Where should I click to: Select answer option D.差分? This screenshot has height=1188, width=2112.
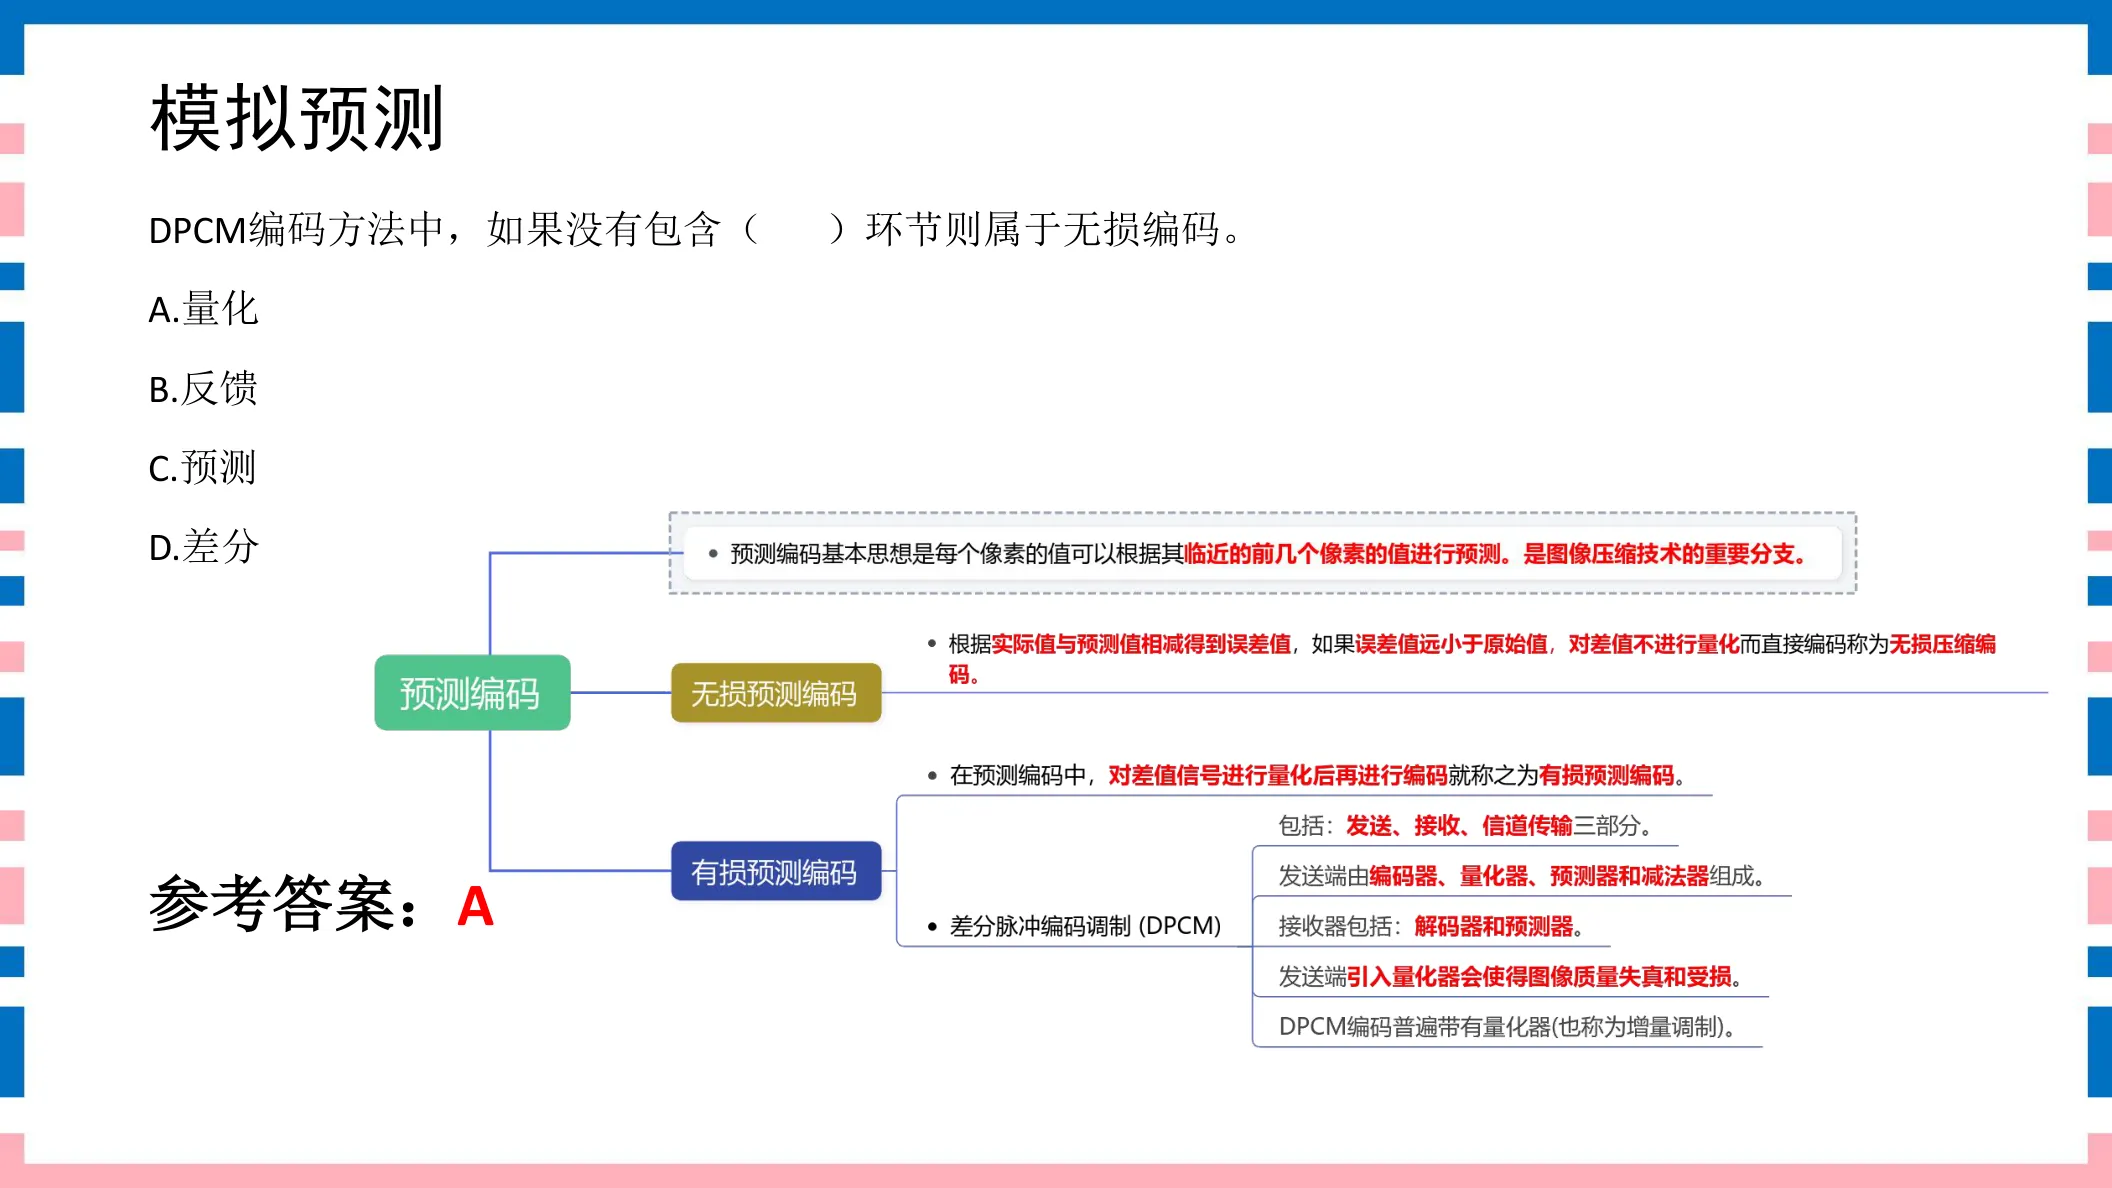(x=203, y=547)
